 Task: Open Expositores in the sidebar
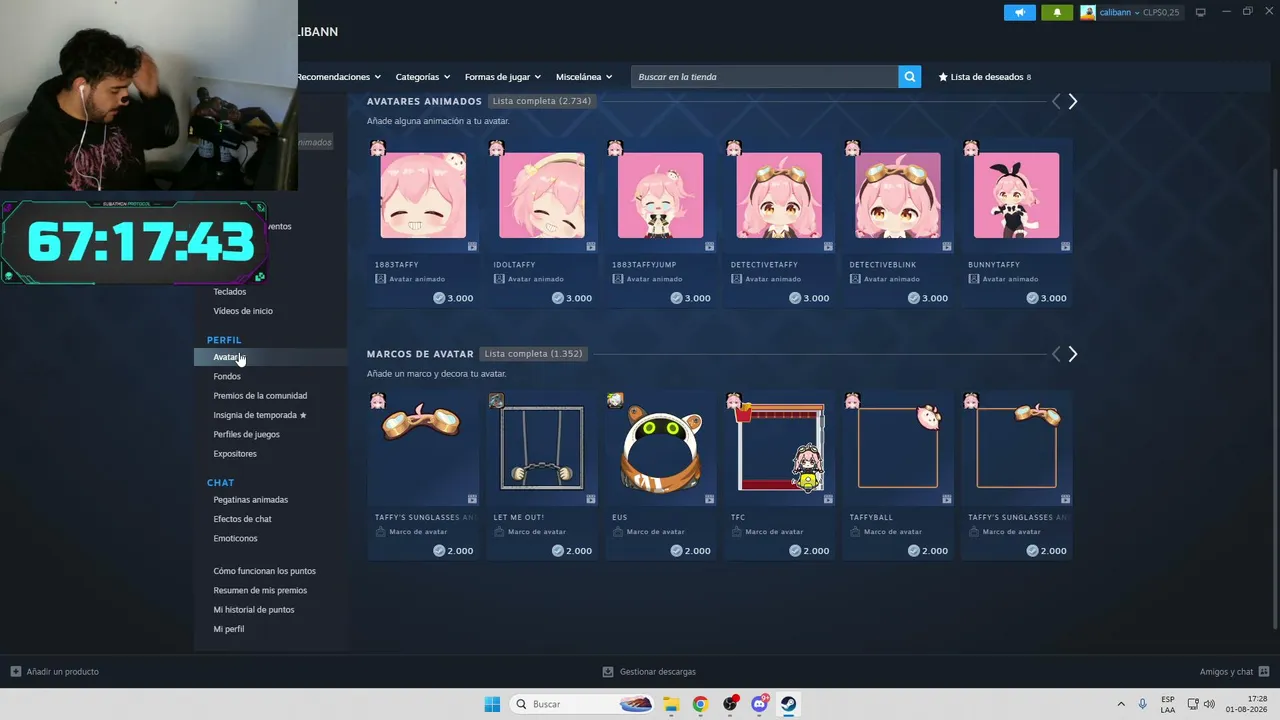(x=235, y=454)
